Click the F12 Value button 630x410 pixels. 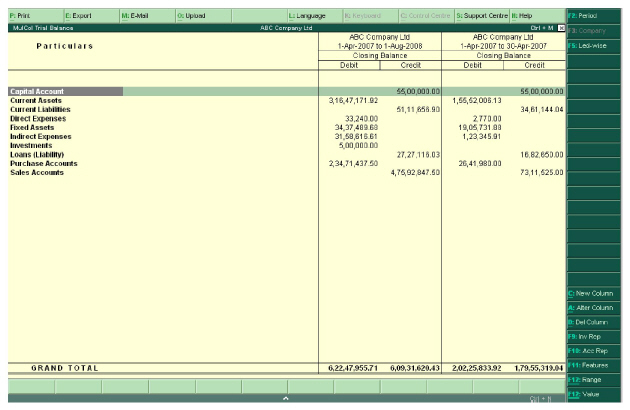[x=593, y=394]
